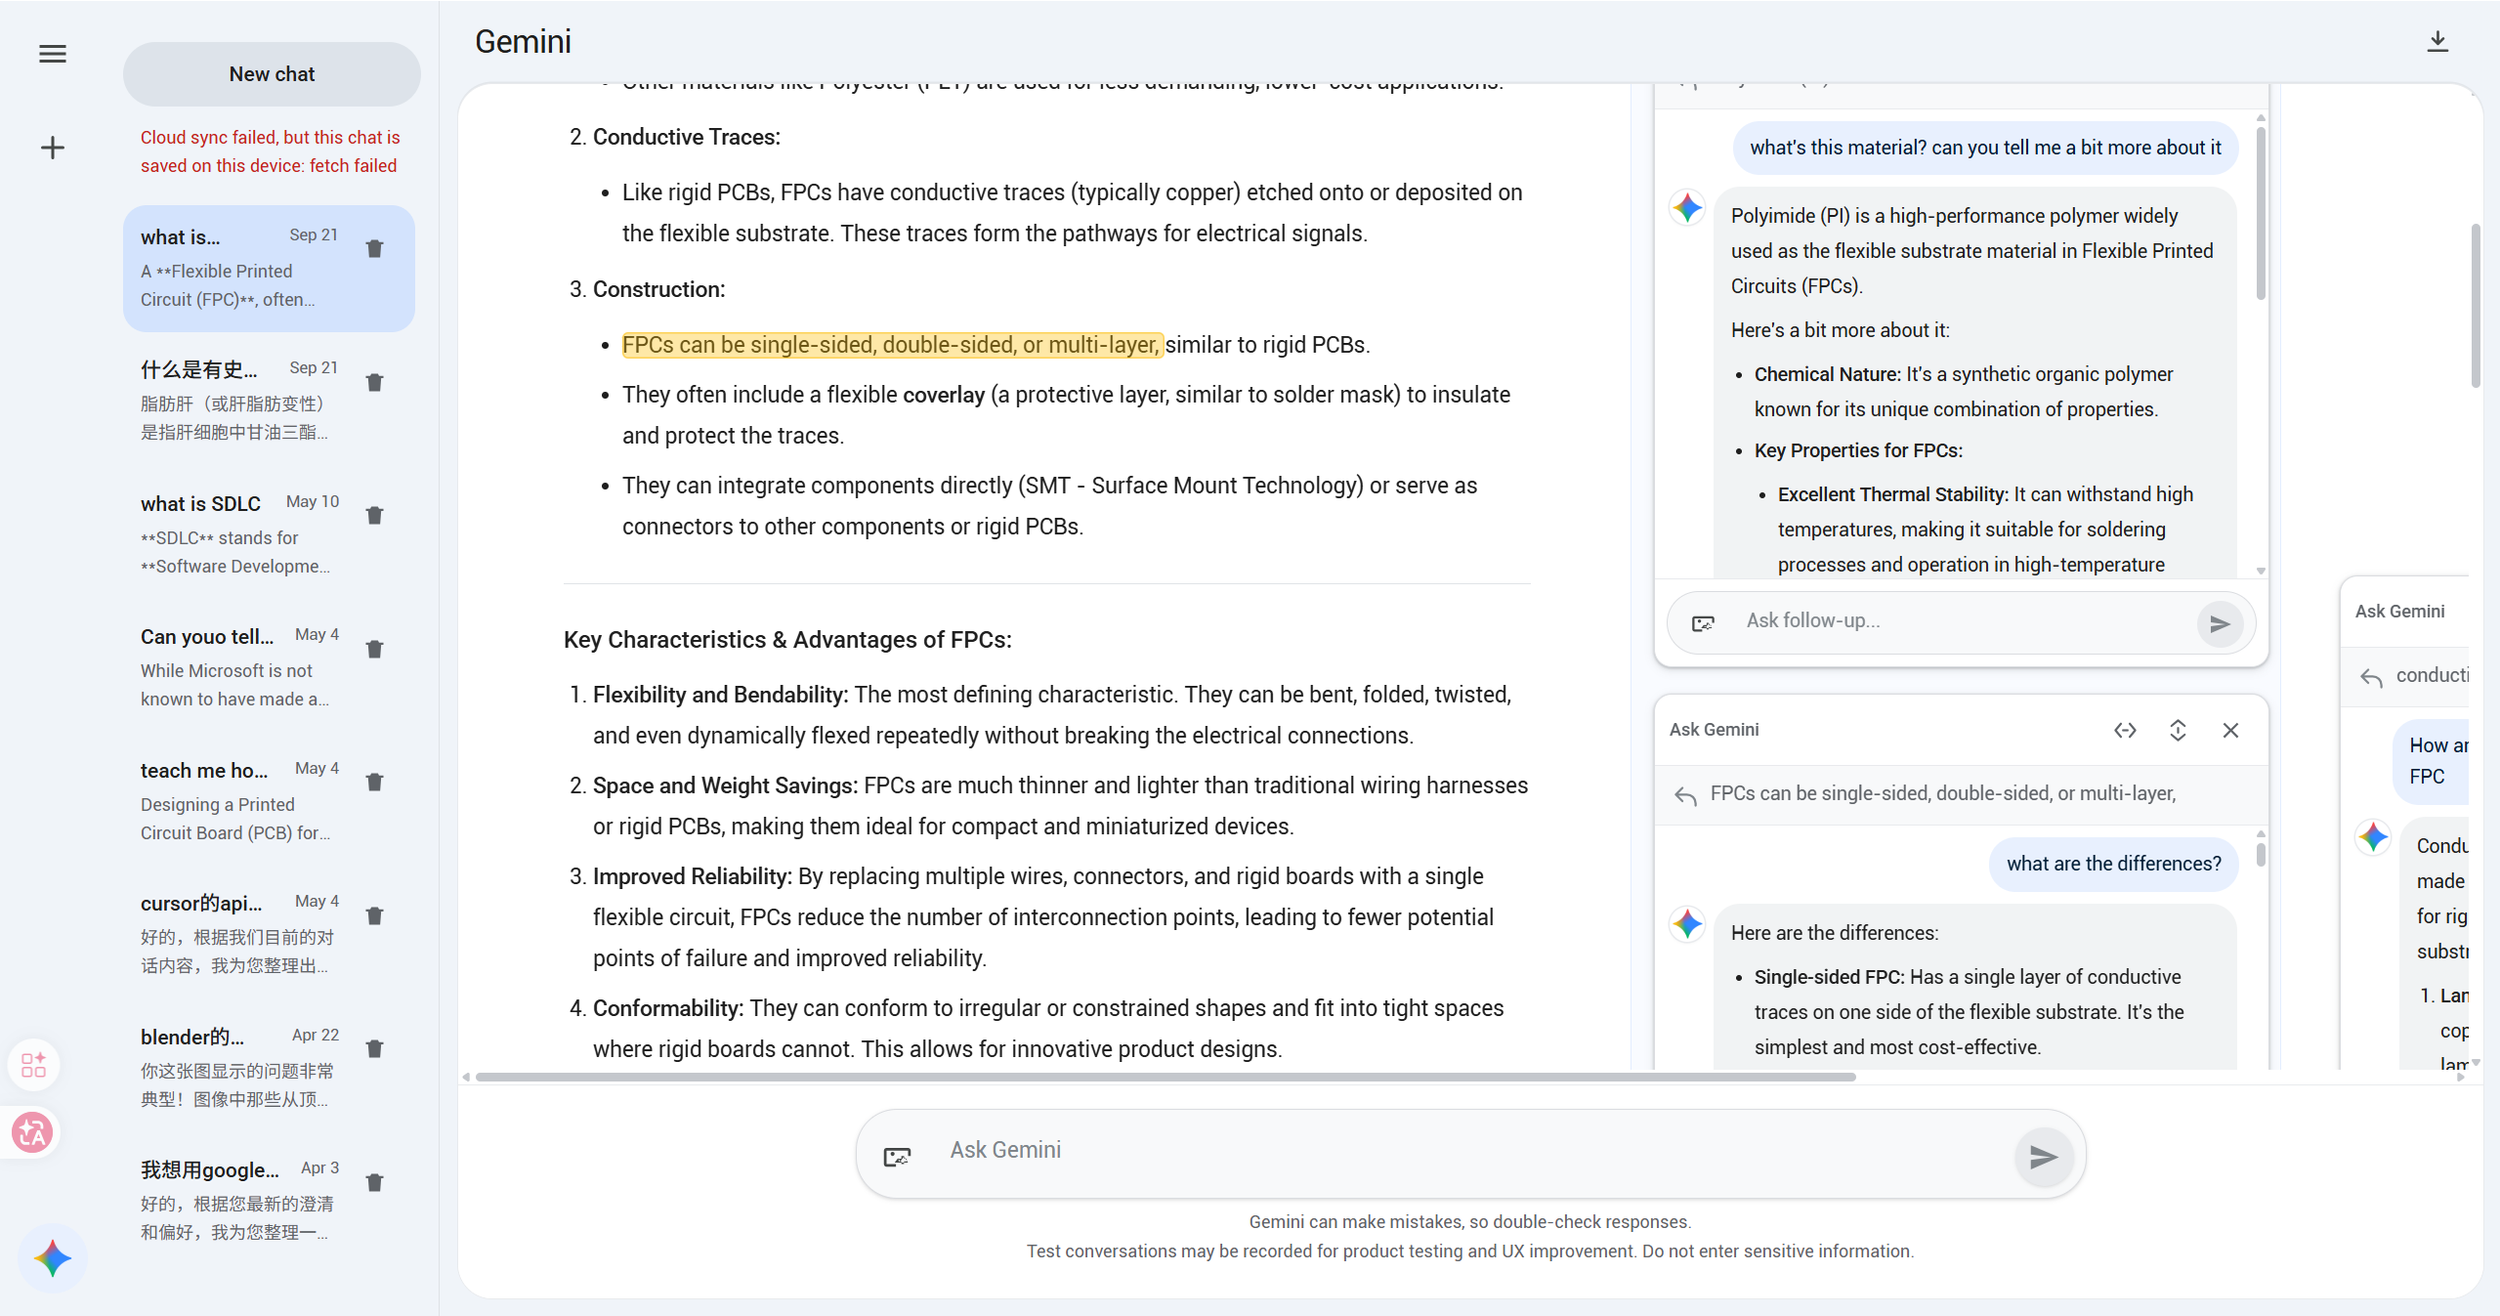
Task: Click the plus icon in the left rail
Action: click(x=53, y=148)
